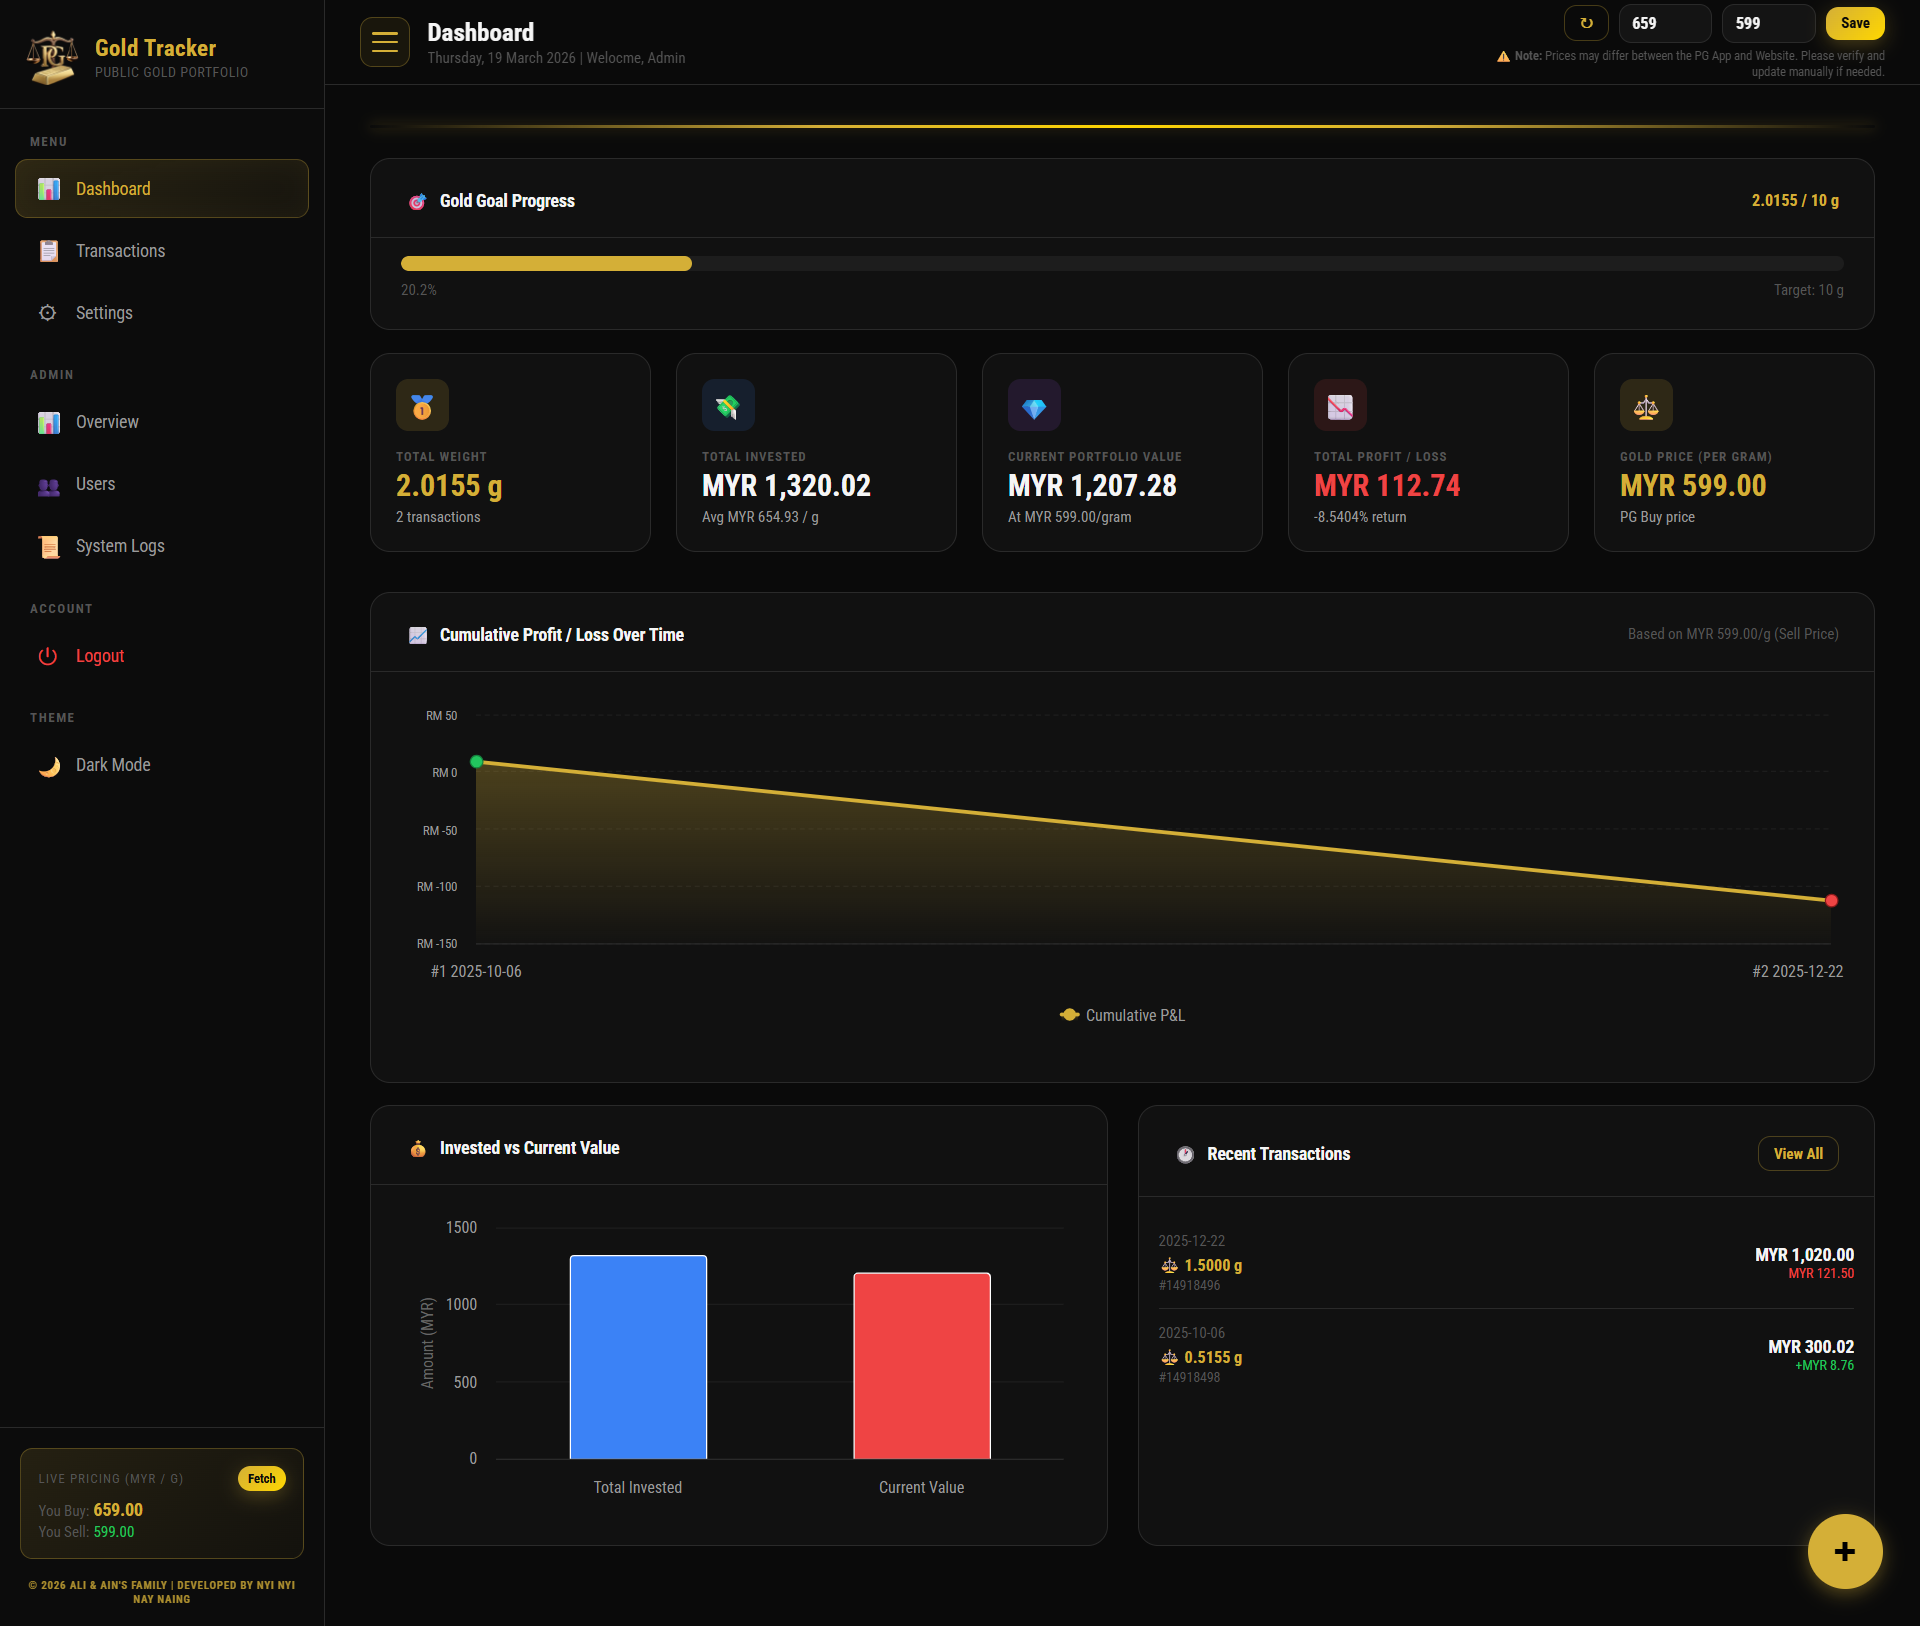Click the refresh prices icon in header
The image size is (1920, 1626).
(1586, 23)
